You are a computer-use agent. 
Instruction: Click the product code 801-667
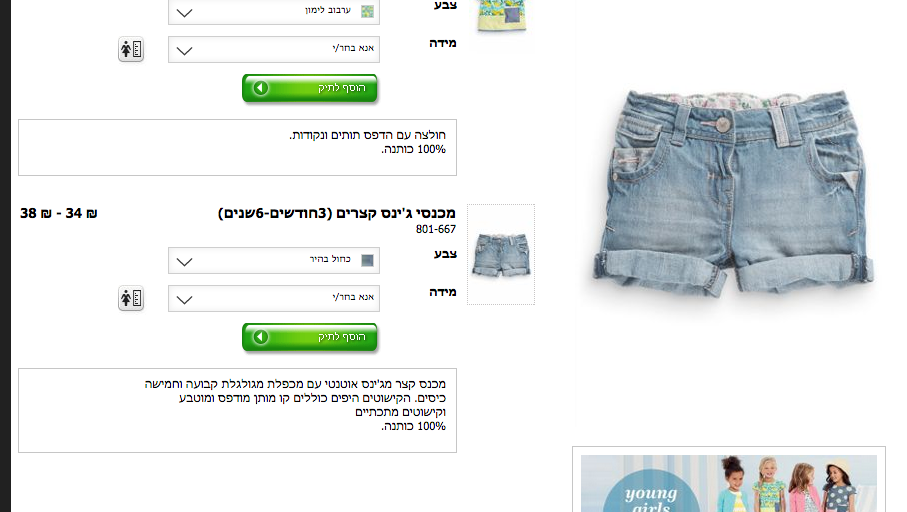pos(436,230)
